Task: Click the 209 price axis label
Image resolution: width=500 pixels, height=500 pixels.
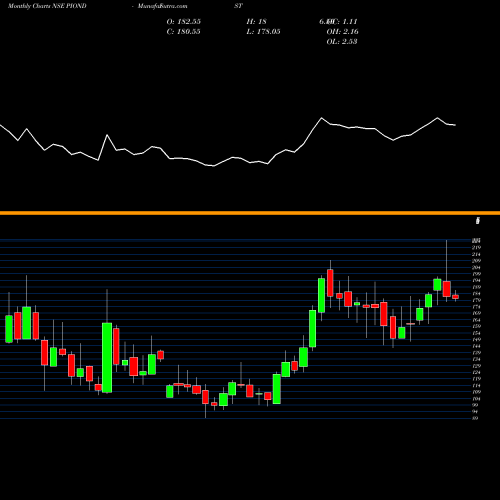Action: coord(476,261)
